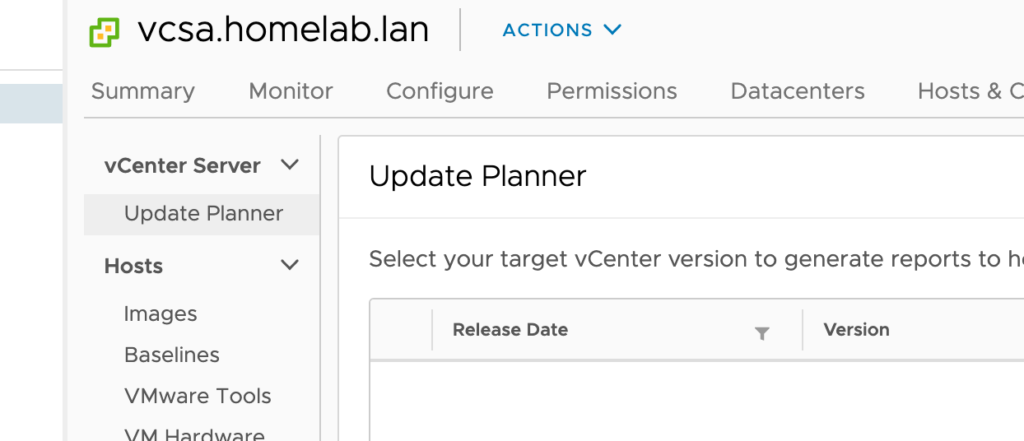Open Images under Hosts
1024x441 pixels.
161,314
